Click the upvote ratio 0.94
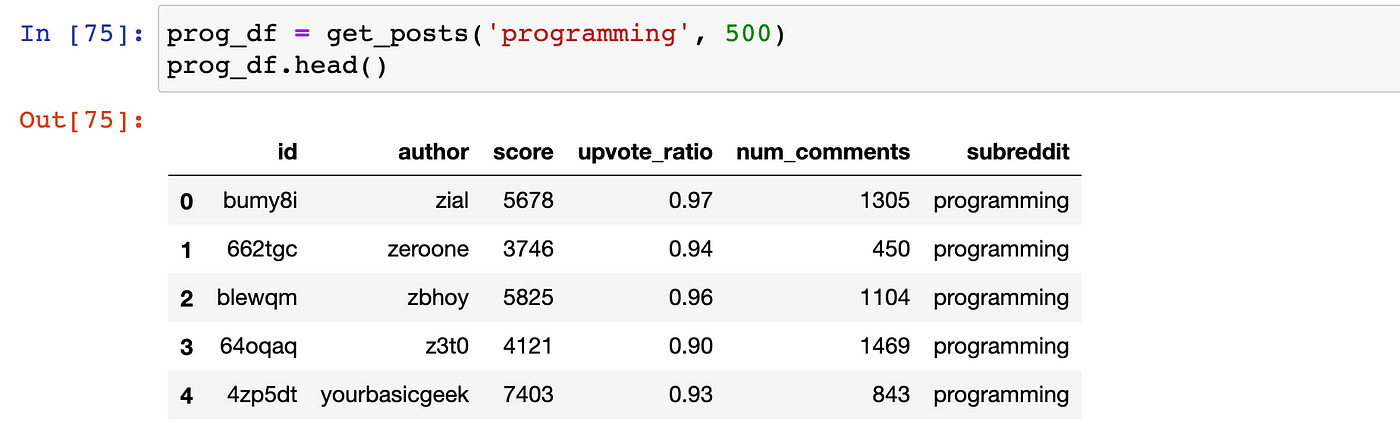This screenshot has width=1400, height=422. [x=692, y=250]
